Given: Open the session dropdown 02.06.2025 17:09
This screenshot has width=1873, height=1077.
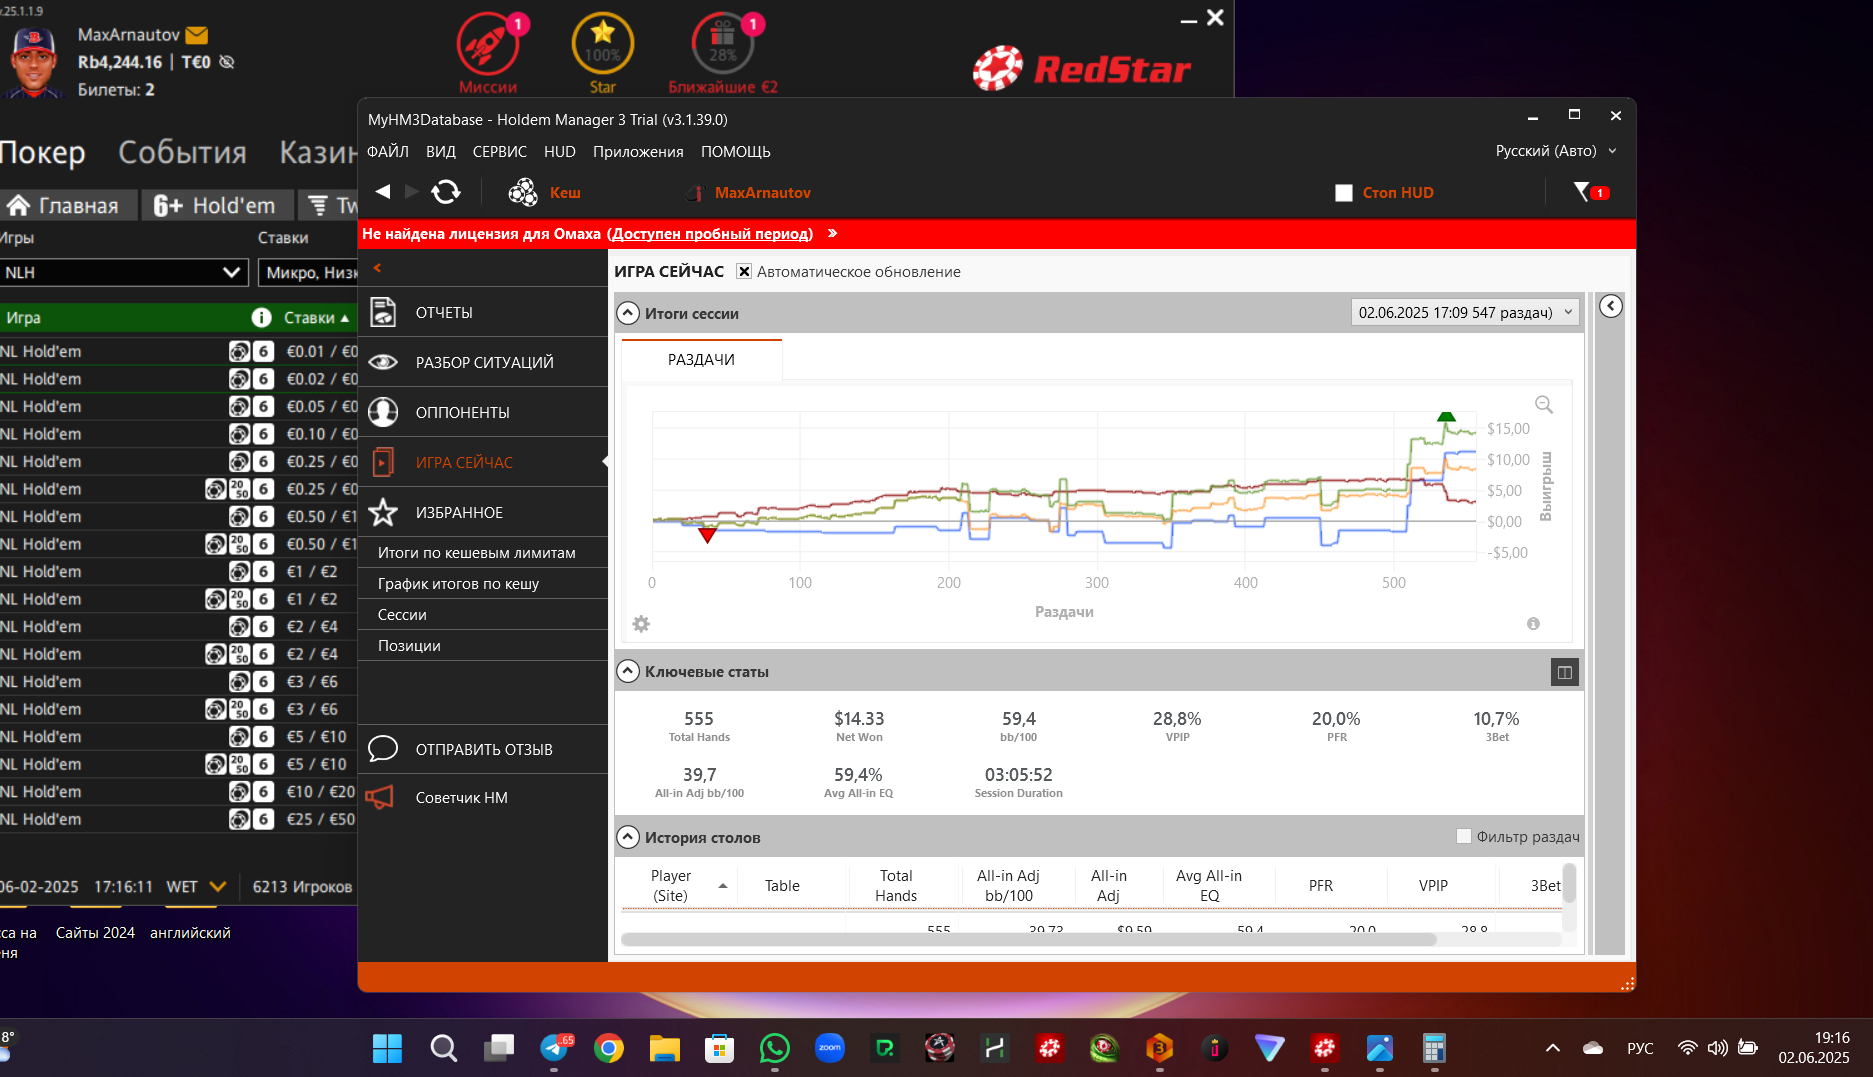Looking at the screenshot, I should (1465, 312).
